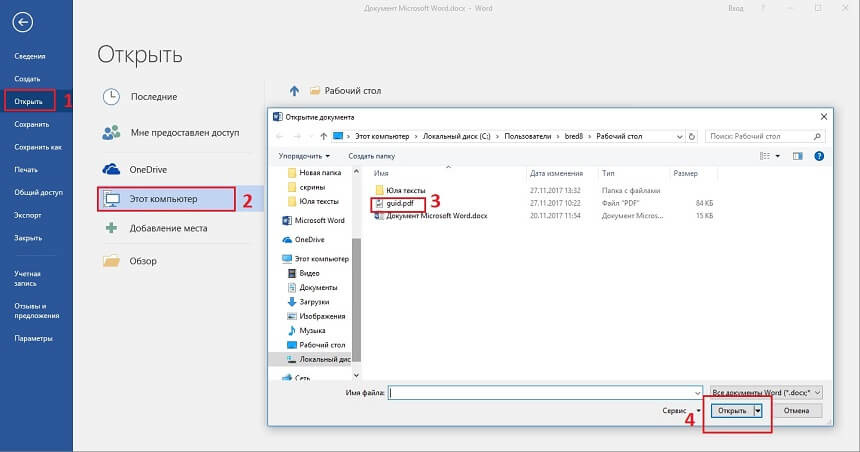
Task: Click the Recent (Последние) clock icon
Action: [x=112, y=97]
